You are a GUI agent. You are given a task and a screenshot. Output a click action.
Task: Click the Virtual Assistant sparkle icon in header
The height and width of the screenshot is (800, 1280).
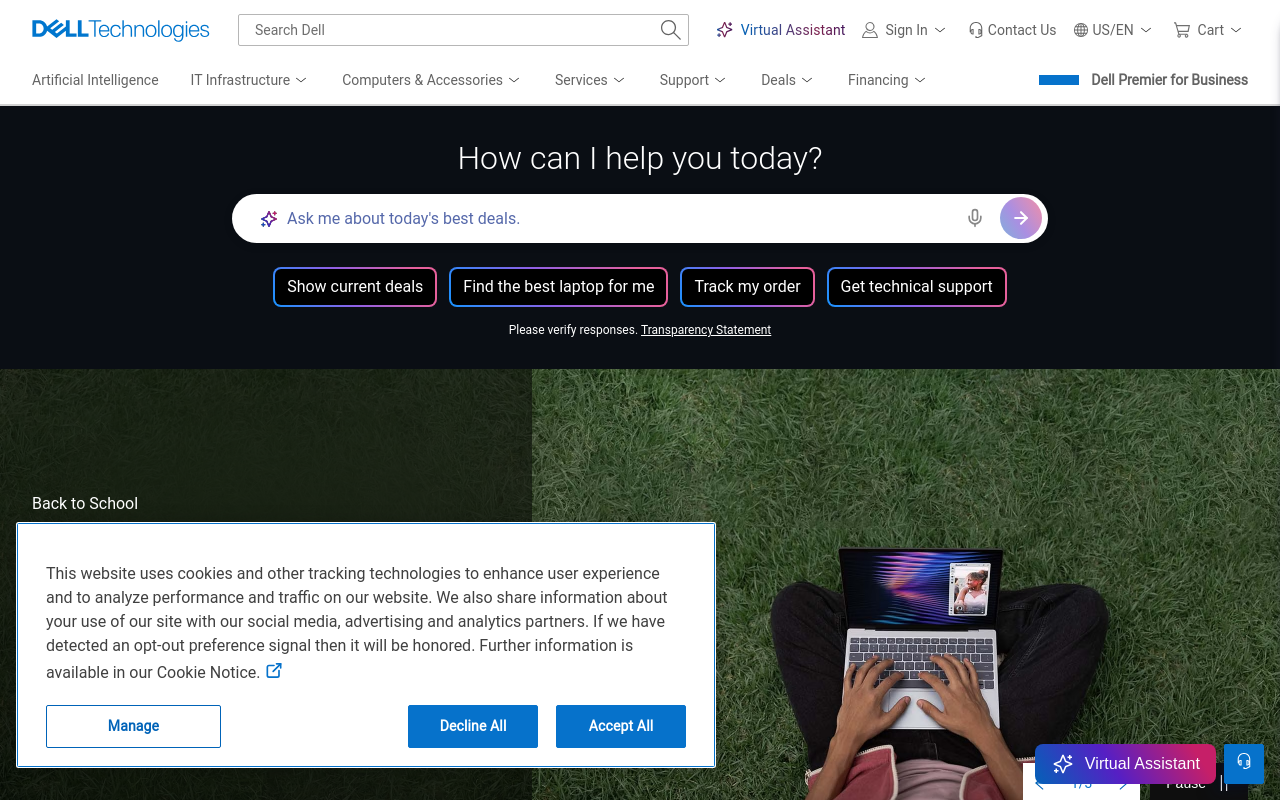click(725, 30)
